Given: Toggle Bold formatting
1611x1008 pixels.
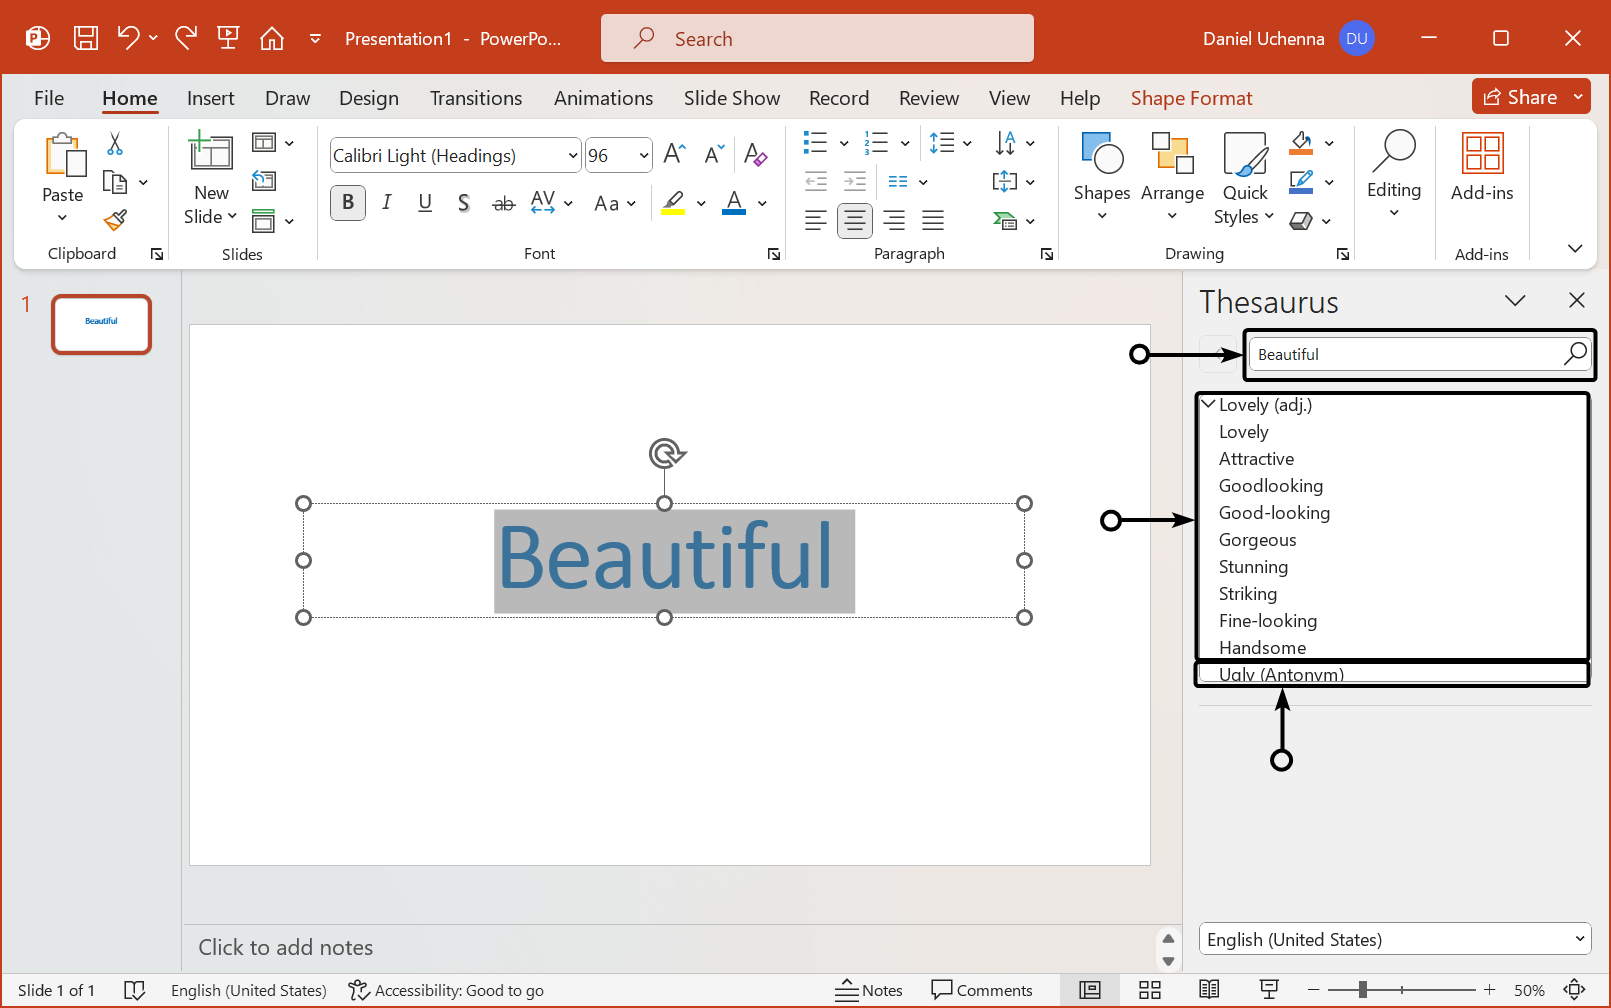Looking at the screenshot, I should tap(347, 203).
